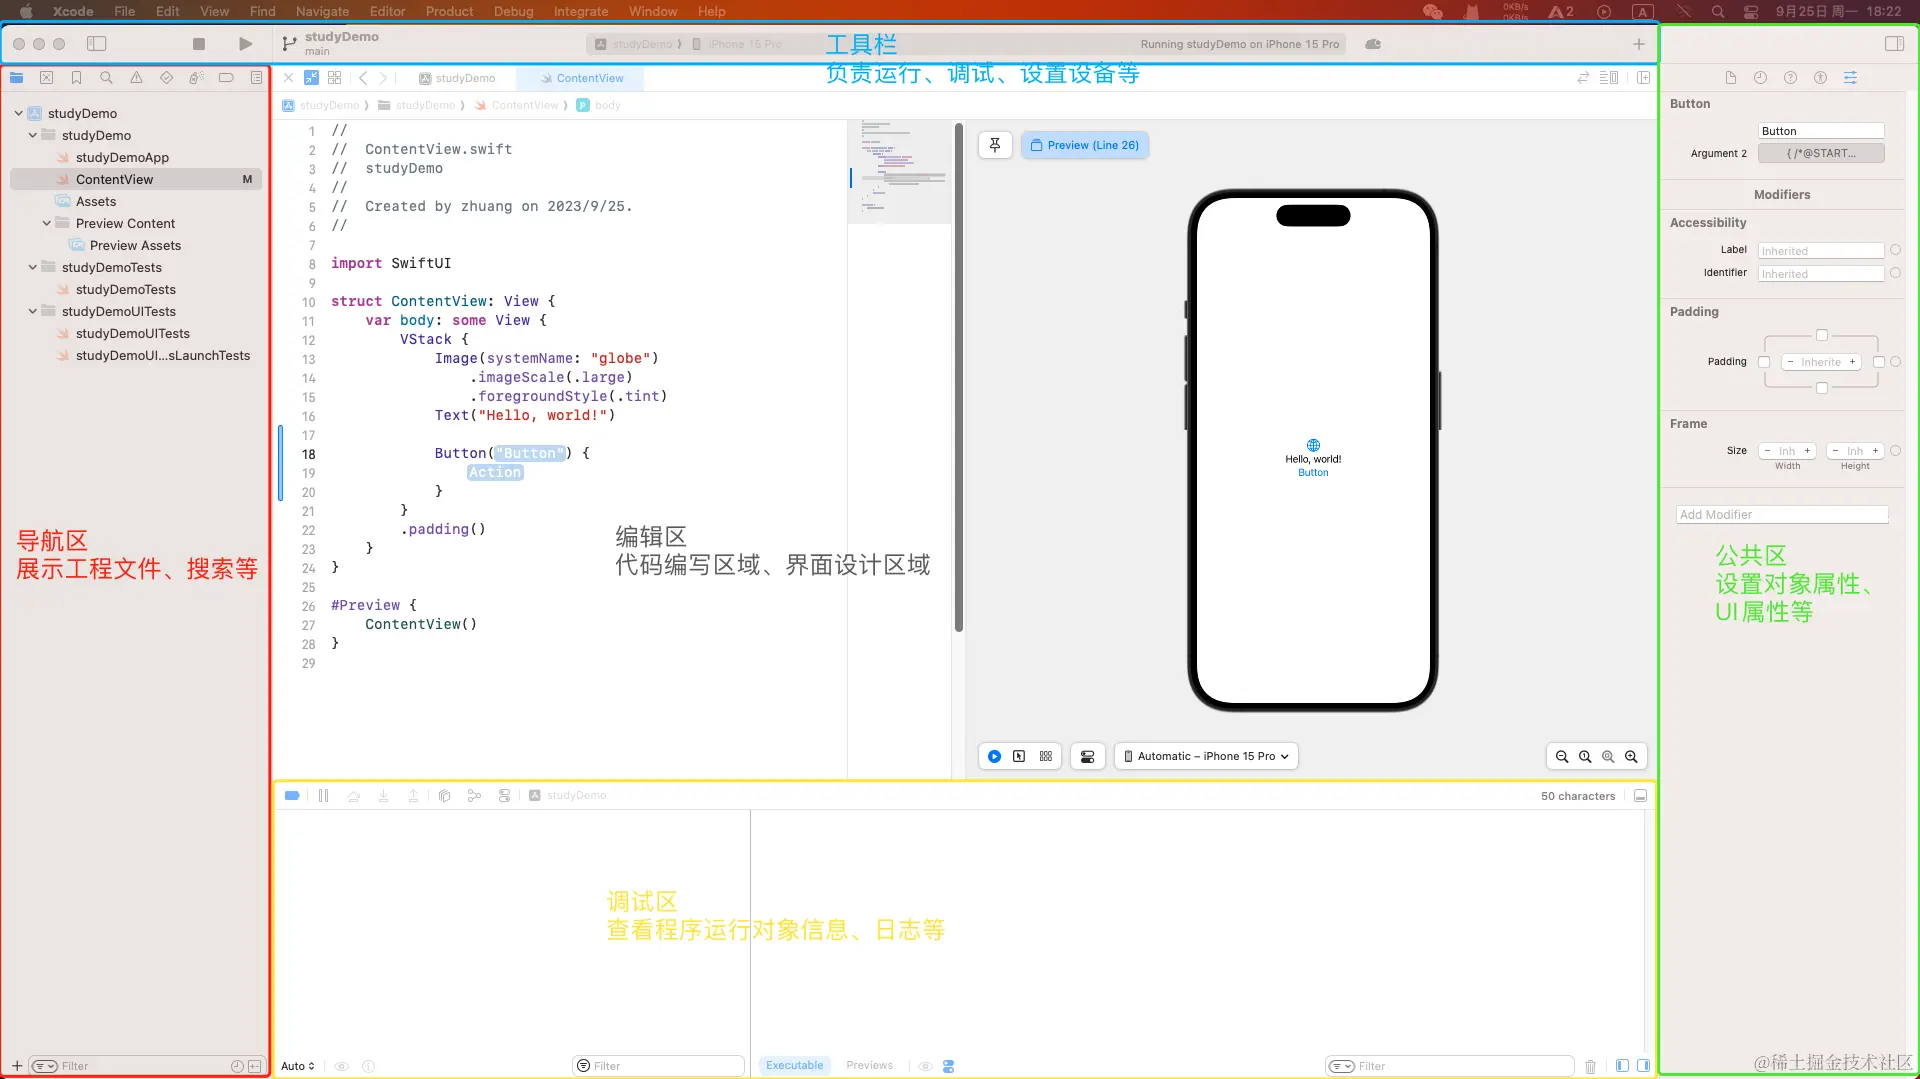Click the clear console trash icon
This screenshot has width=1920, height=1079.
(1590, 1066)
